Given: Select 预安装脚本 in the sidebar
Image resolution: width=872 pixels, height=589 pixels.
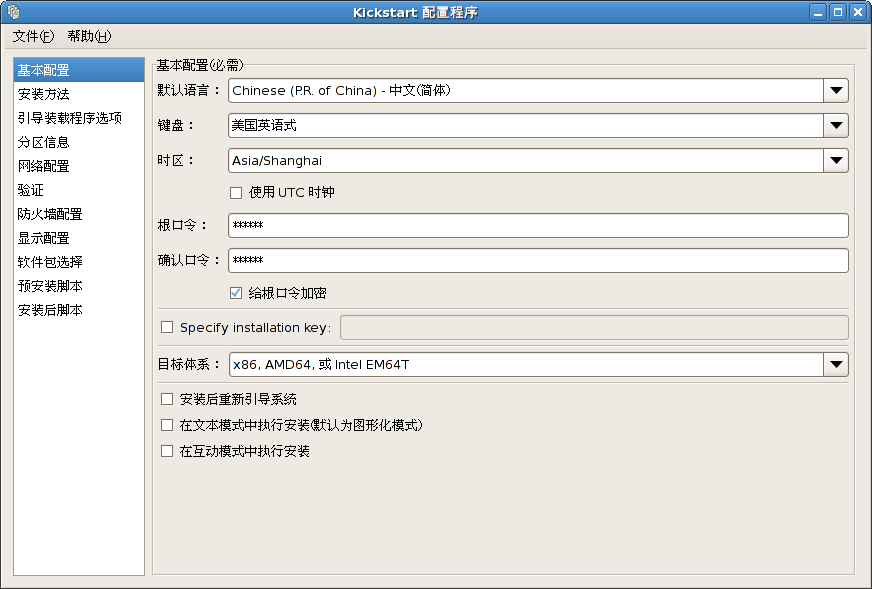Looking at the screenshot, I should point(79,286).
